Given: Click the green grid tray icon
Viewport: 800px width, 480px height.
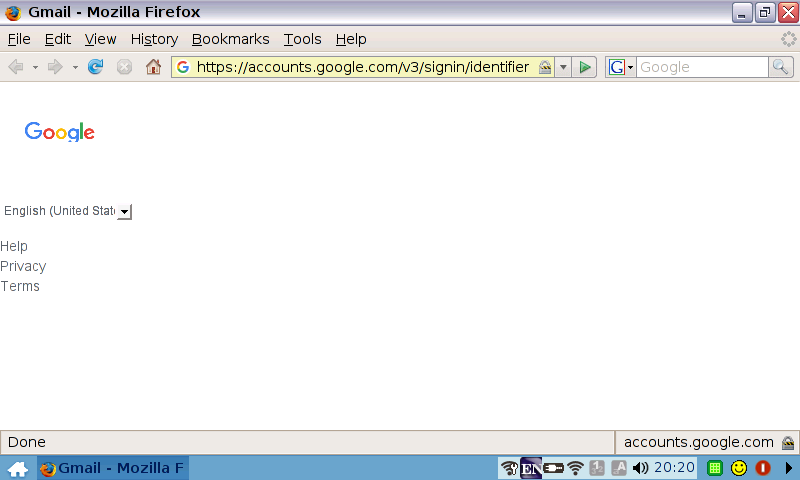Looking at the screenshot, I should (715, 468).
